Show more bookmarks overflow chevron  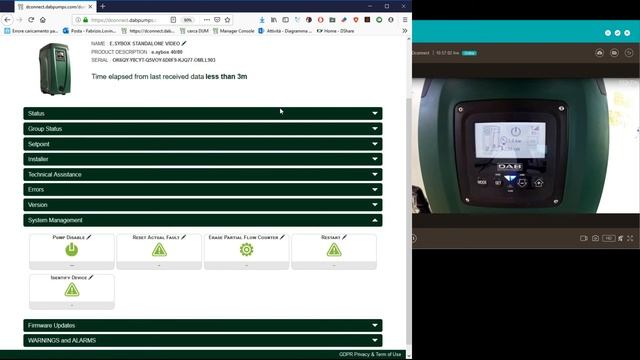coord(404,31)
